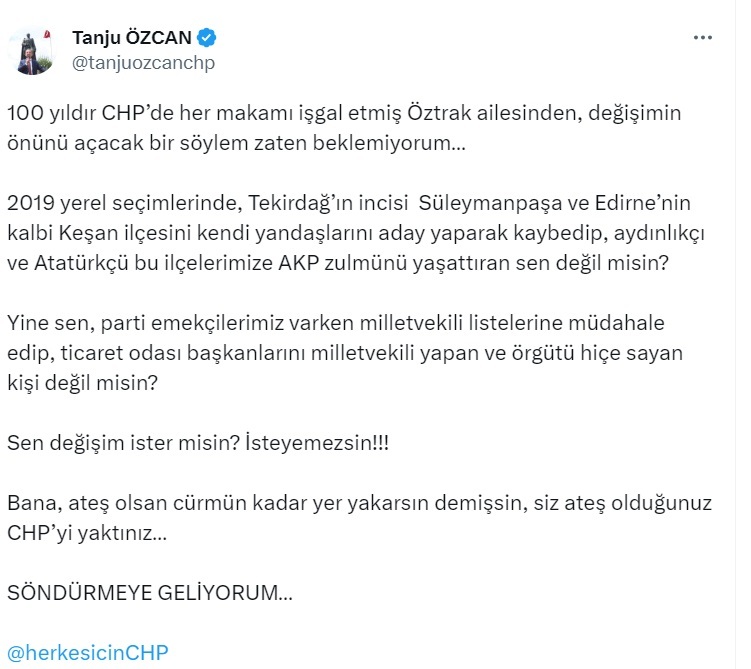Click the word 'Atatürkçü' in the tweet
The width and height of the screenshot is (751, 669).
click(81, 263)
